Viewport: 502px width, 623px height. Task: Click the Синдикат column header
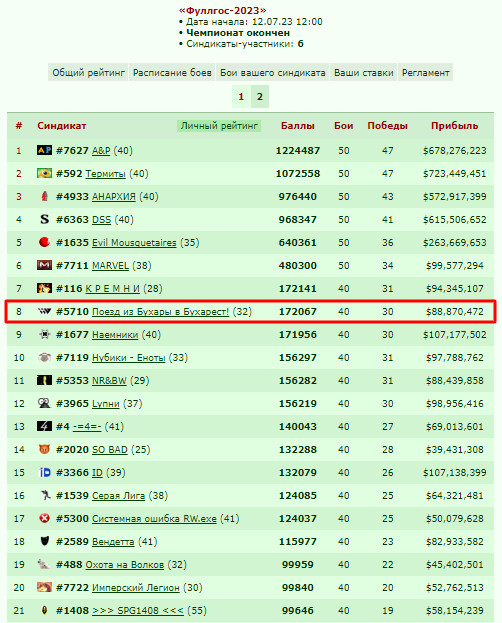[x=62, y=126]
